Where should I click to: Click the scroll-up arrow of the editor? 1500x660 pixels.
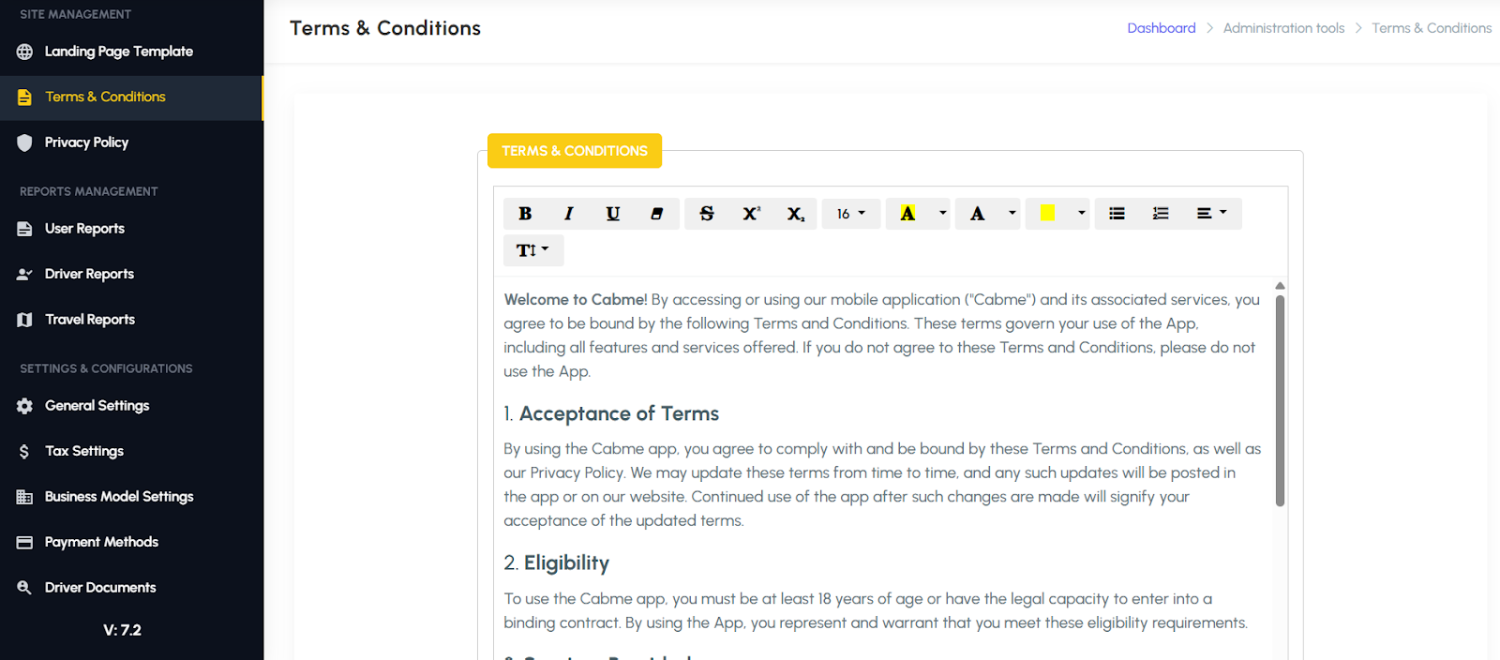1280,286
